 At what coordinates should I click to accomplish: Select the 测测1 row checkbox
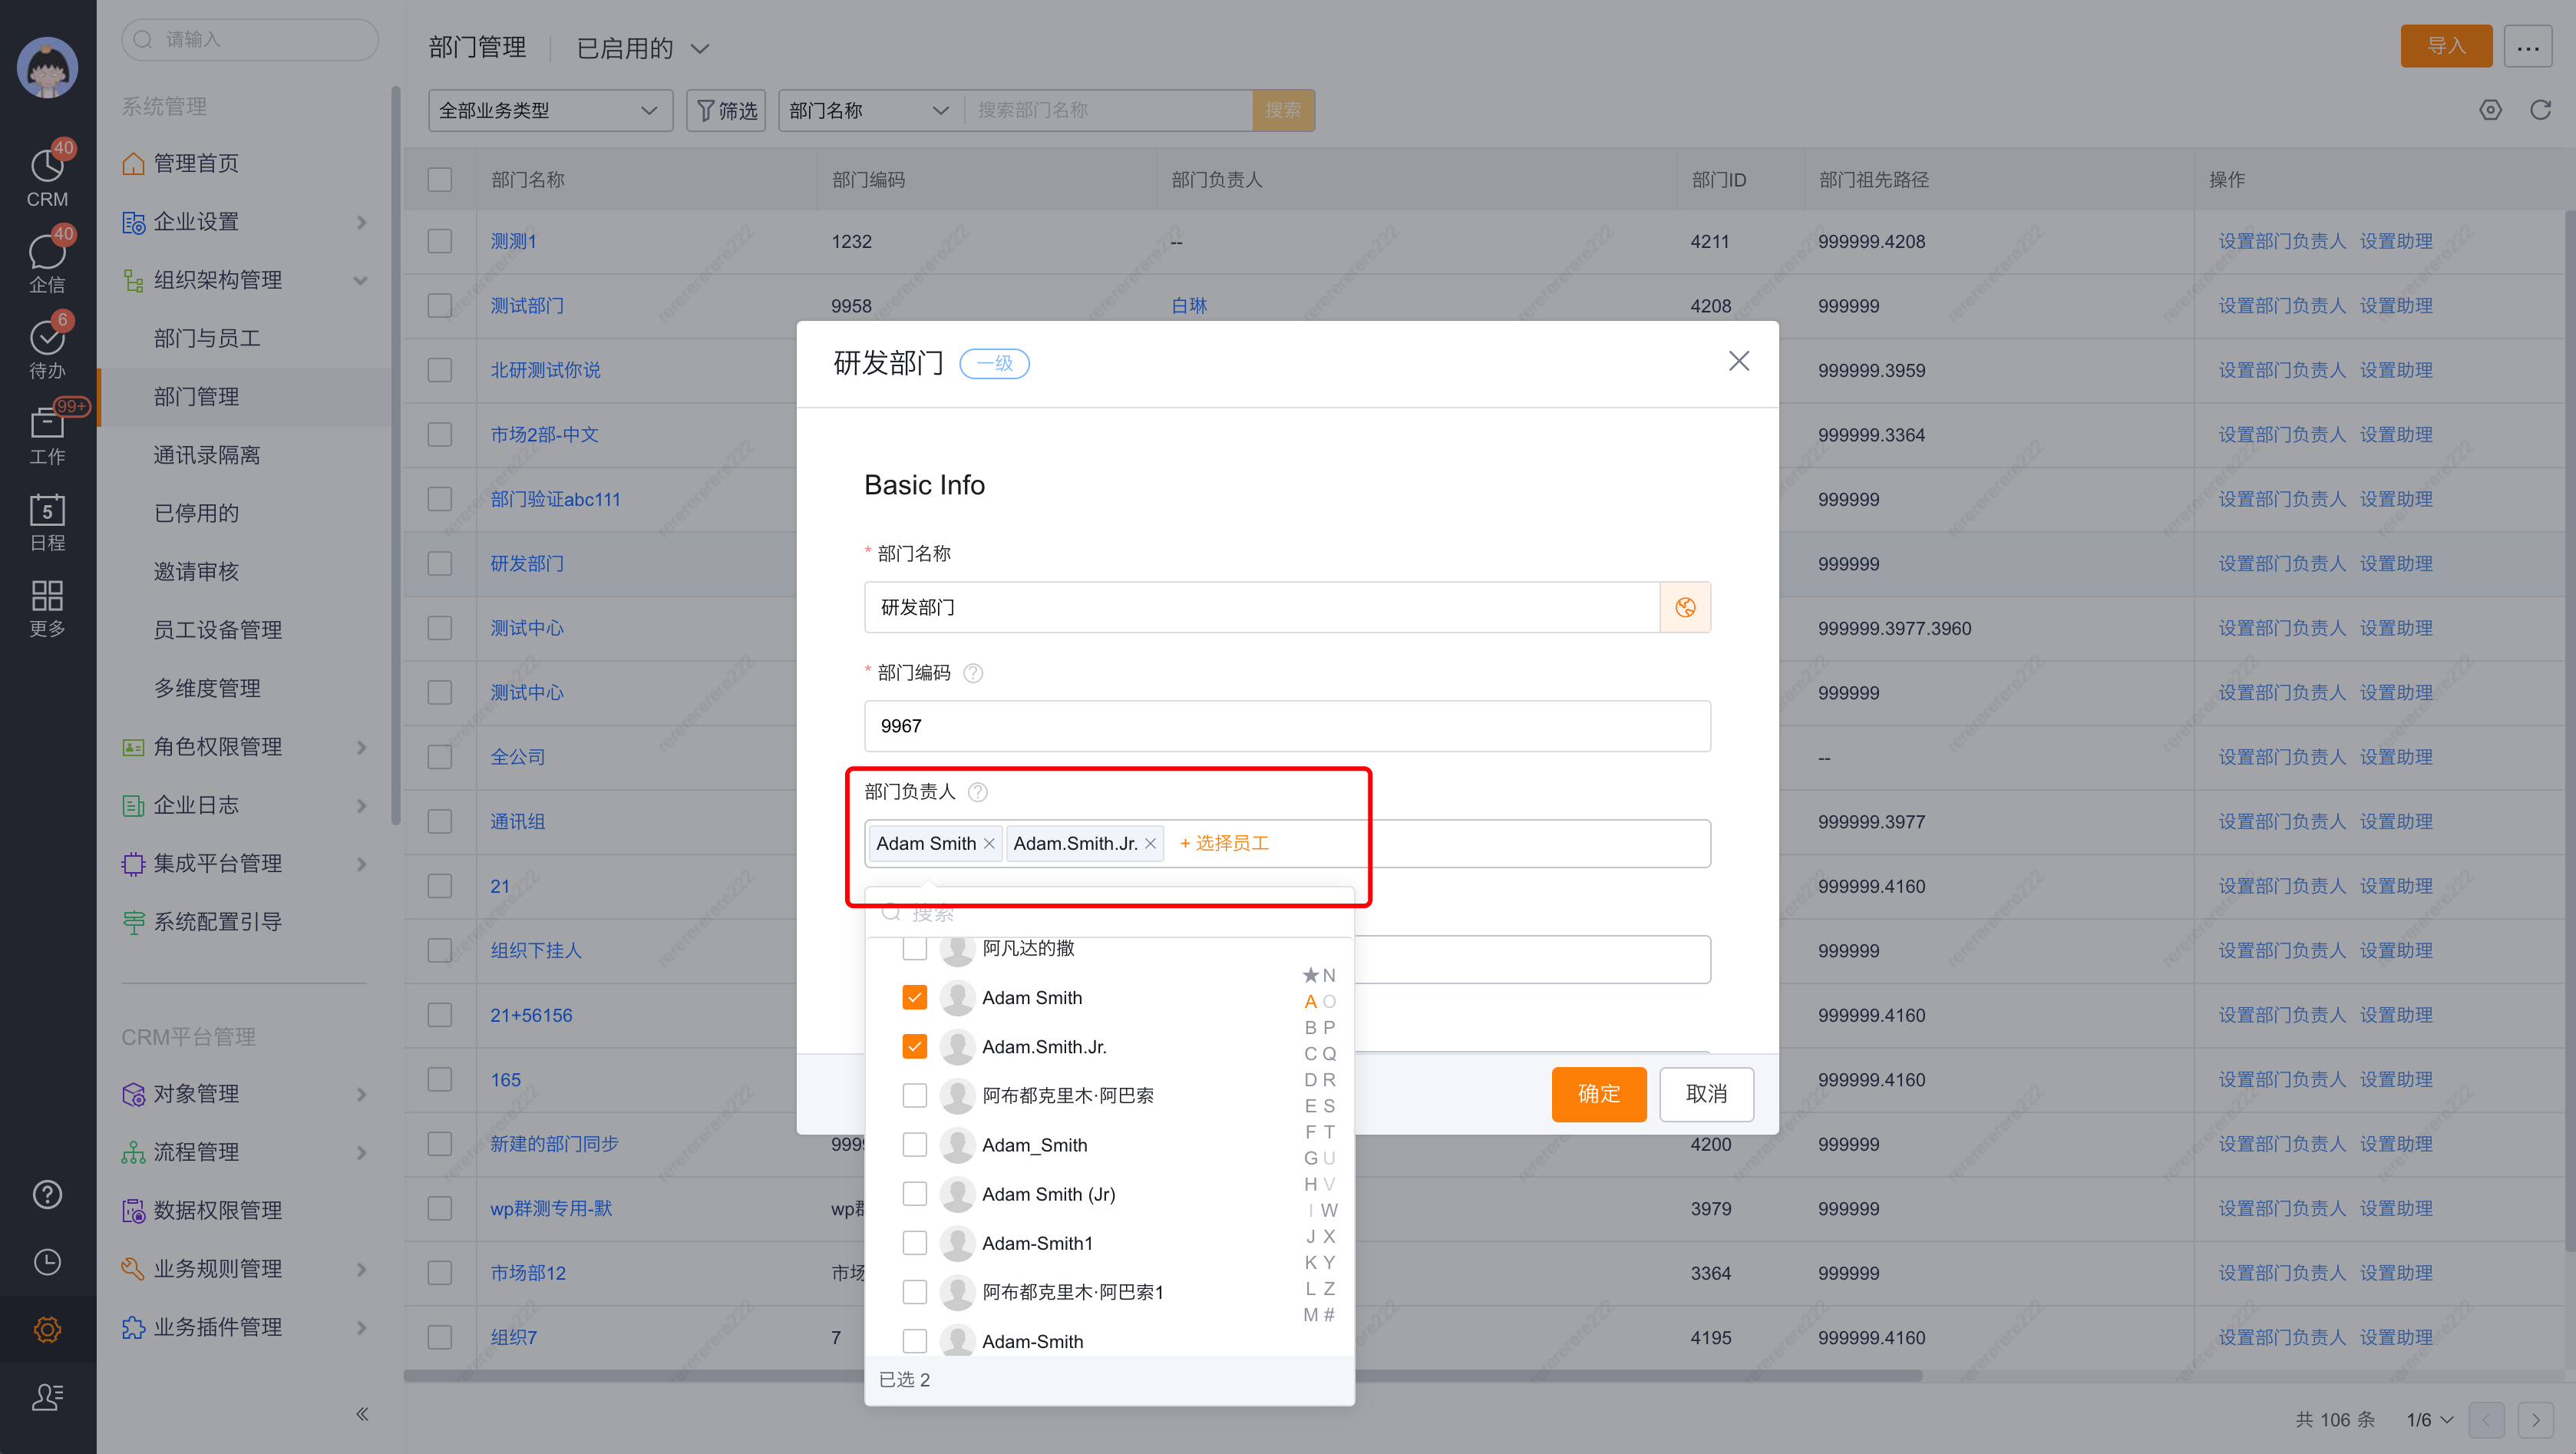click(440, 241)
